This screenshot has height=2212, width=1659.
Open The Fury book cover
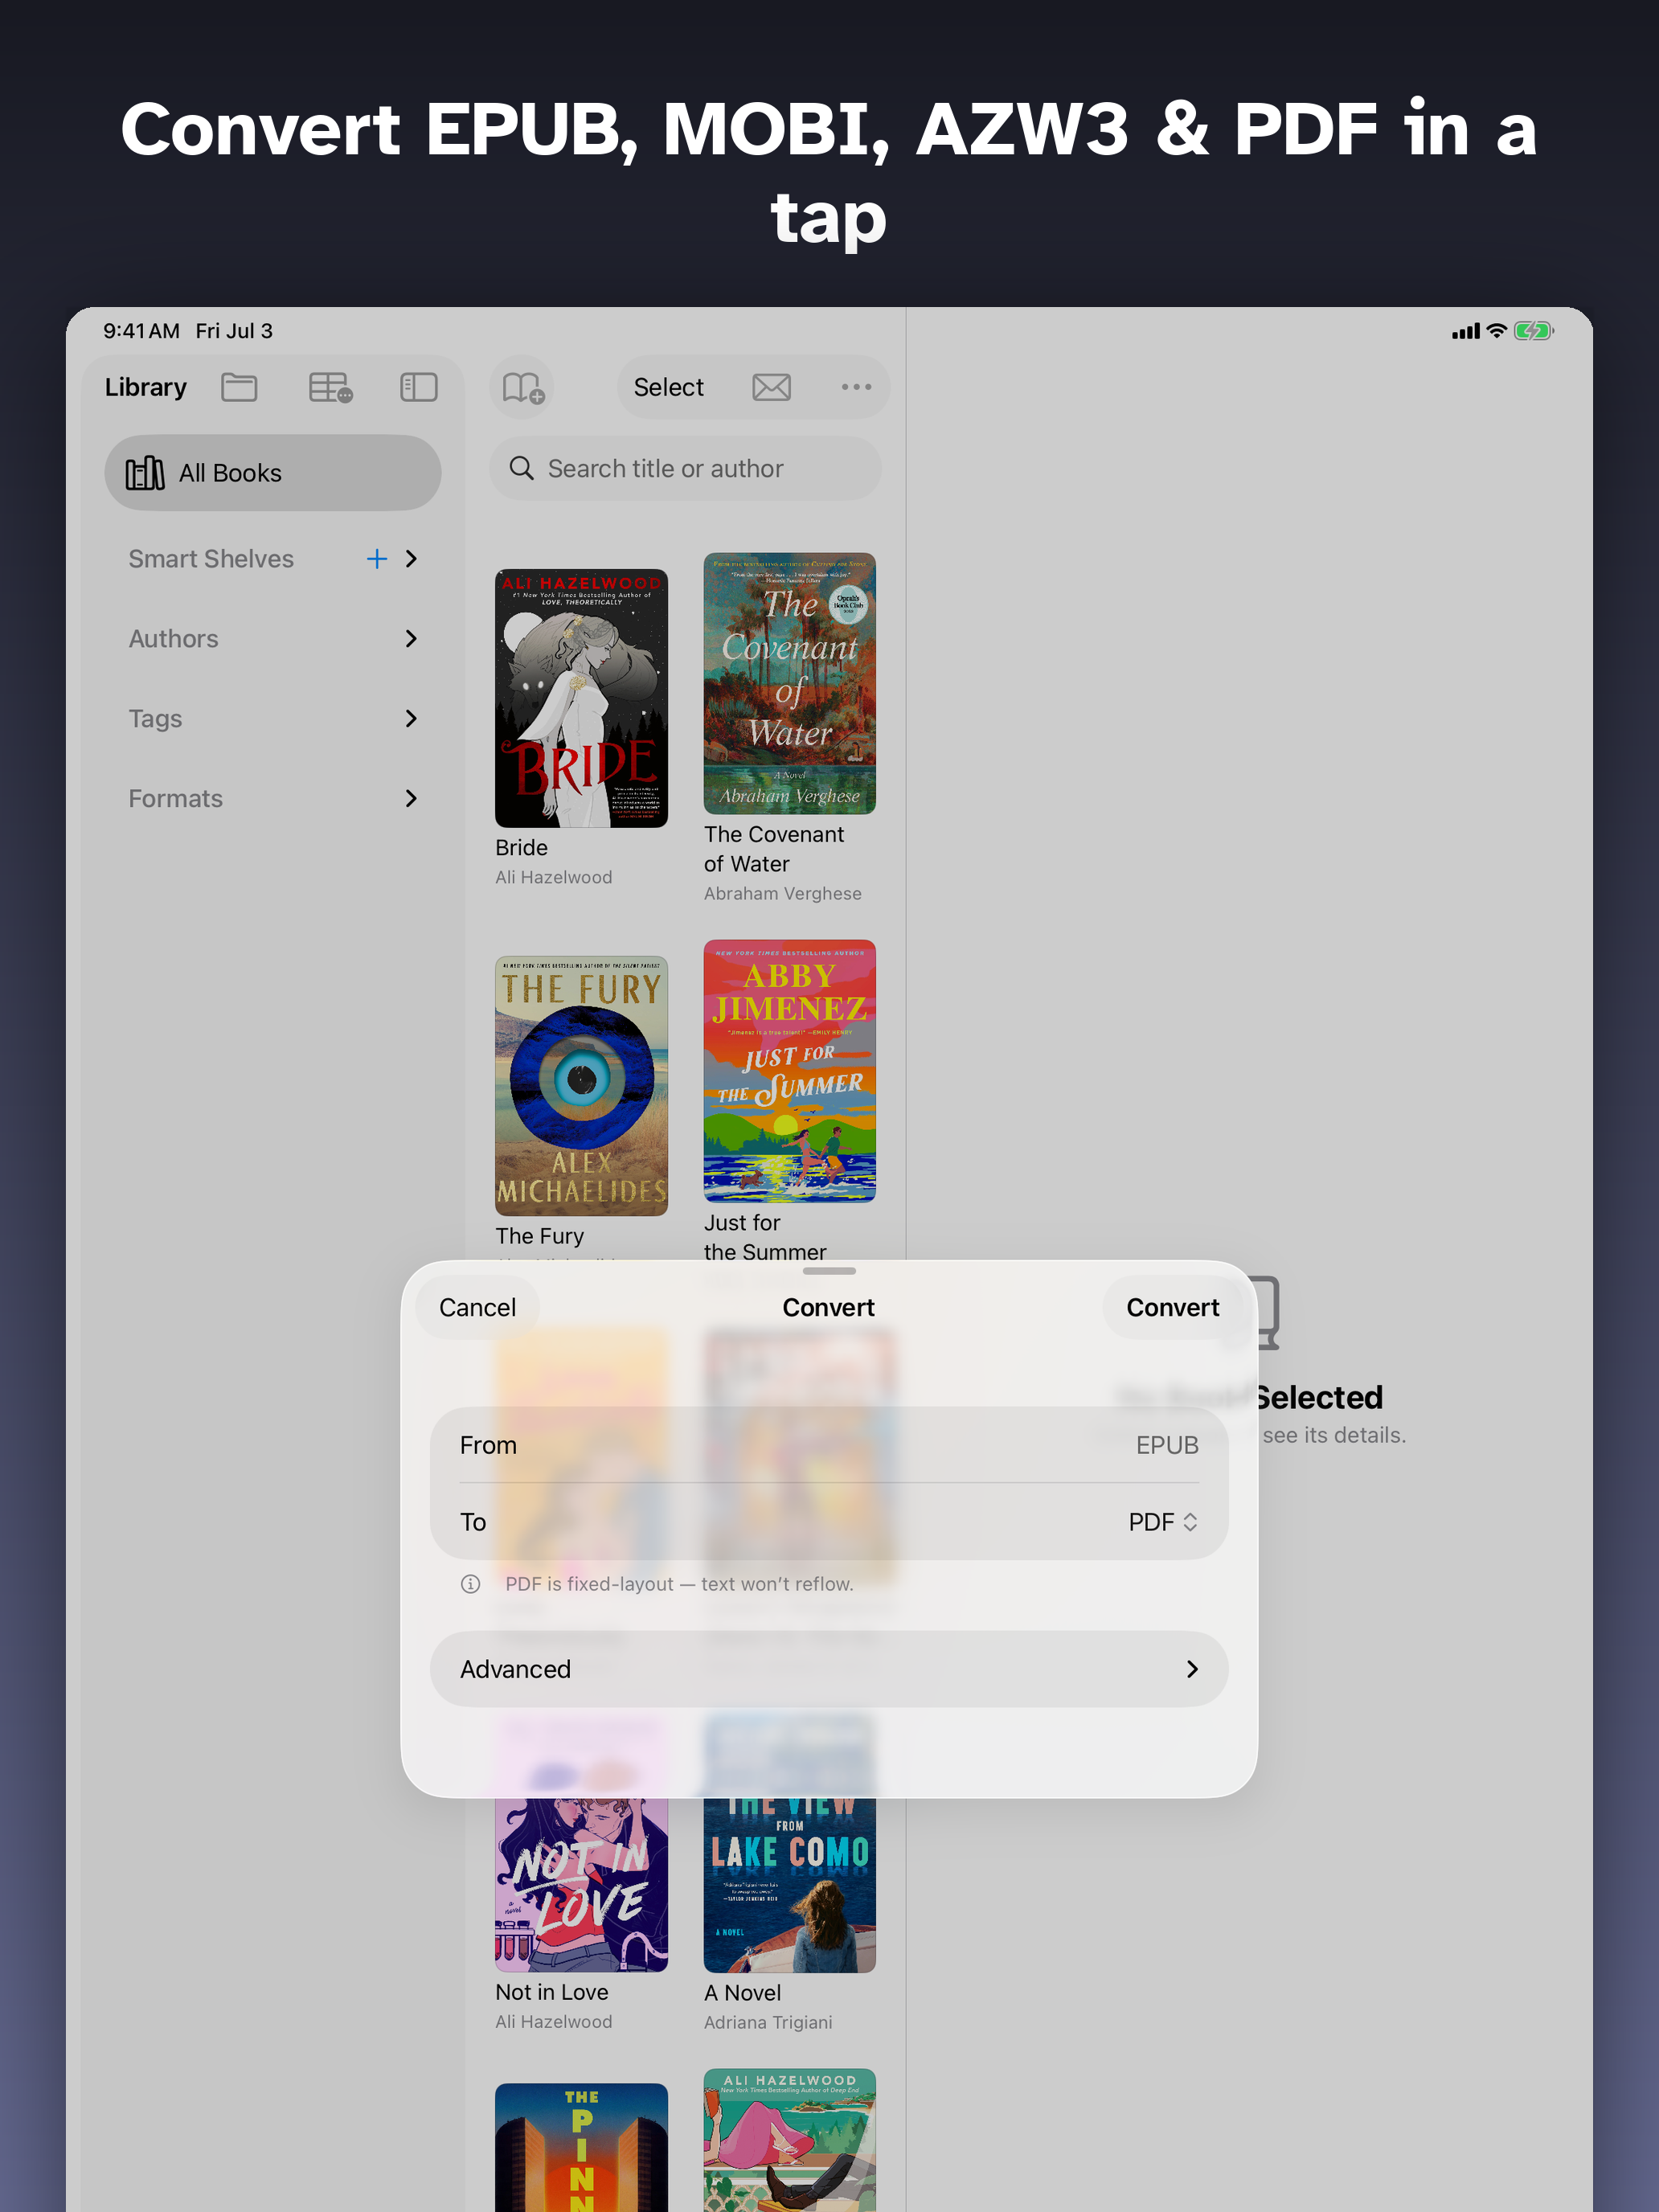[581, 1086]
